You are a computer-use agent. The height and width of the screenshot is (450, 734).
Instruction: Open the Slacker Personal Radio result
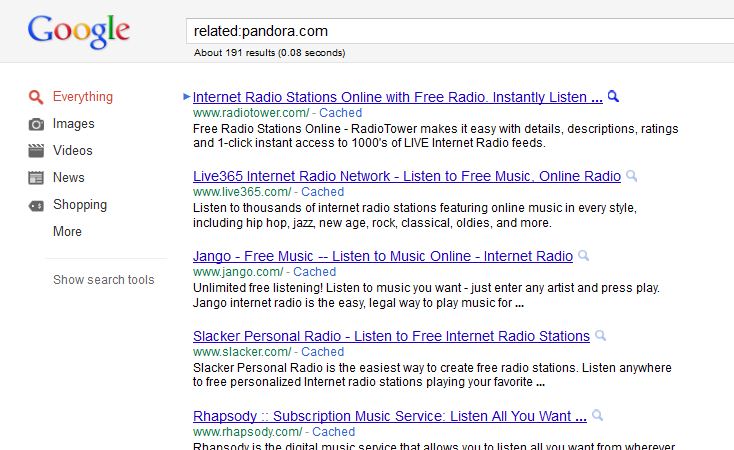[391, 336]
